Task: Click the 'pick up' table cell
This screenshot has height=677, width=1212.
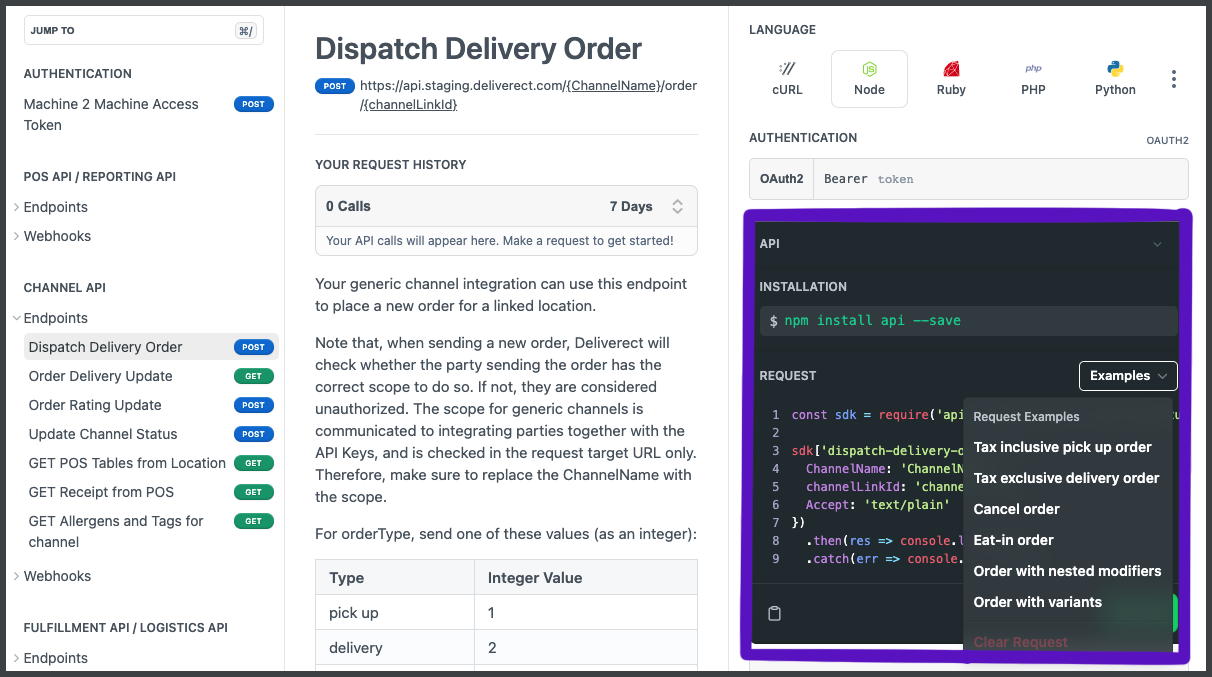Action: [x=395, y=612]
